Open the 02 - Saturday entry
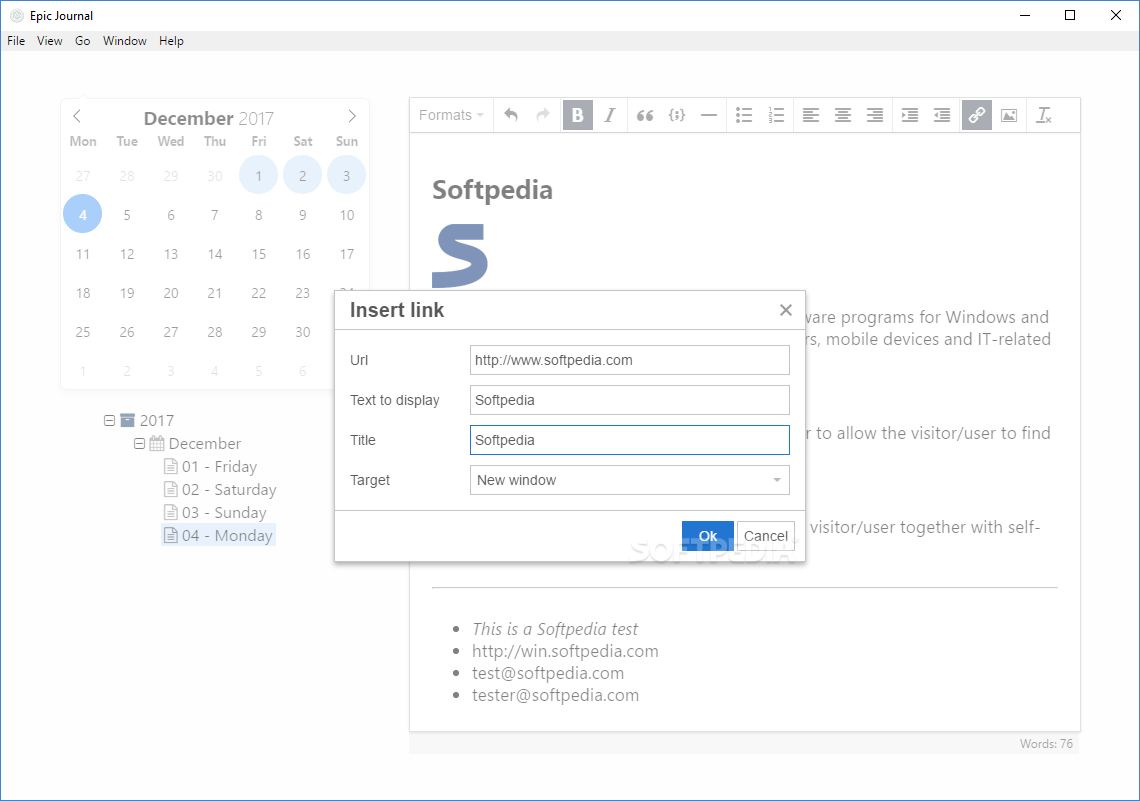 pyautogui.click(x=220, y=490)
